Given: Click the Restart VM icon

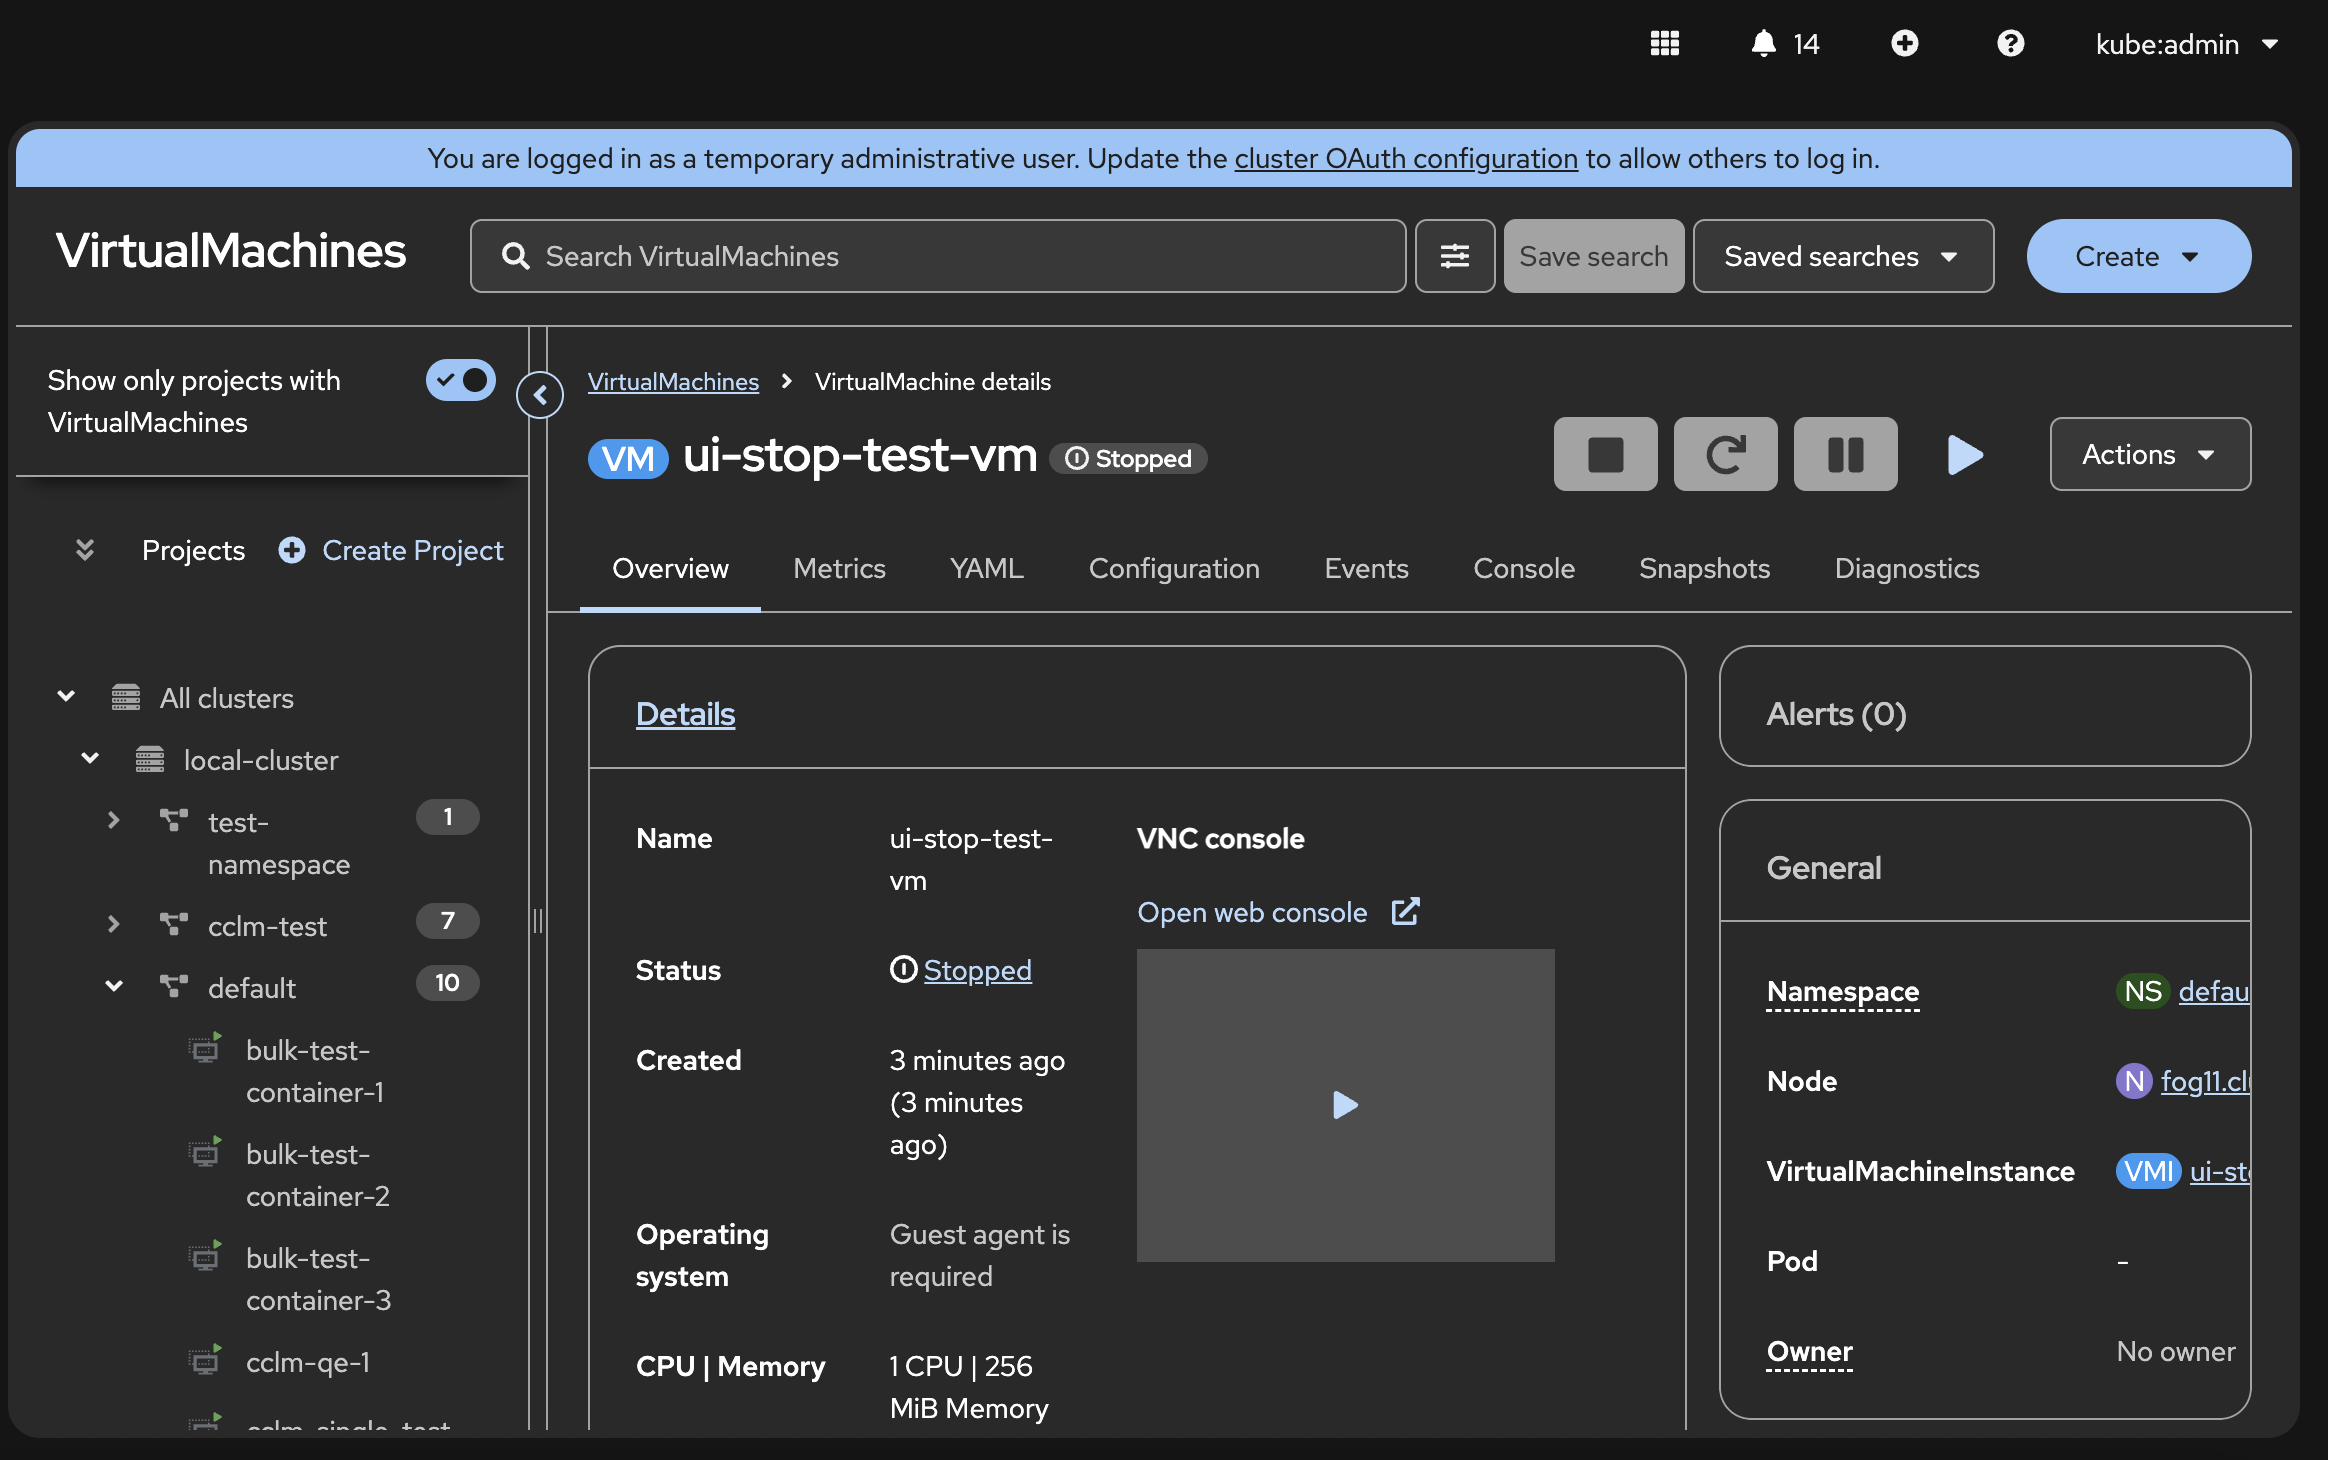Looking at the screenshot, I should [1725, 455].
